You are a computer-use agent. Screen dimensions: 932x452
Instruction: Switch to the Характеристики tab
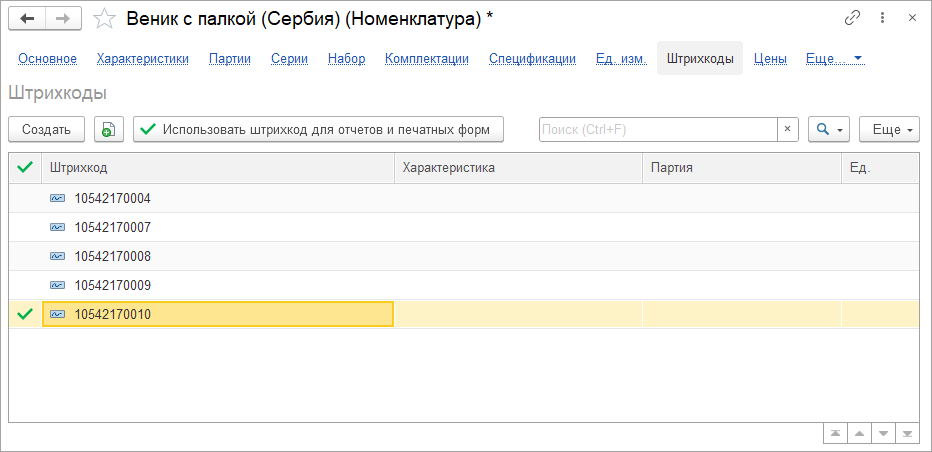[143, 58]
